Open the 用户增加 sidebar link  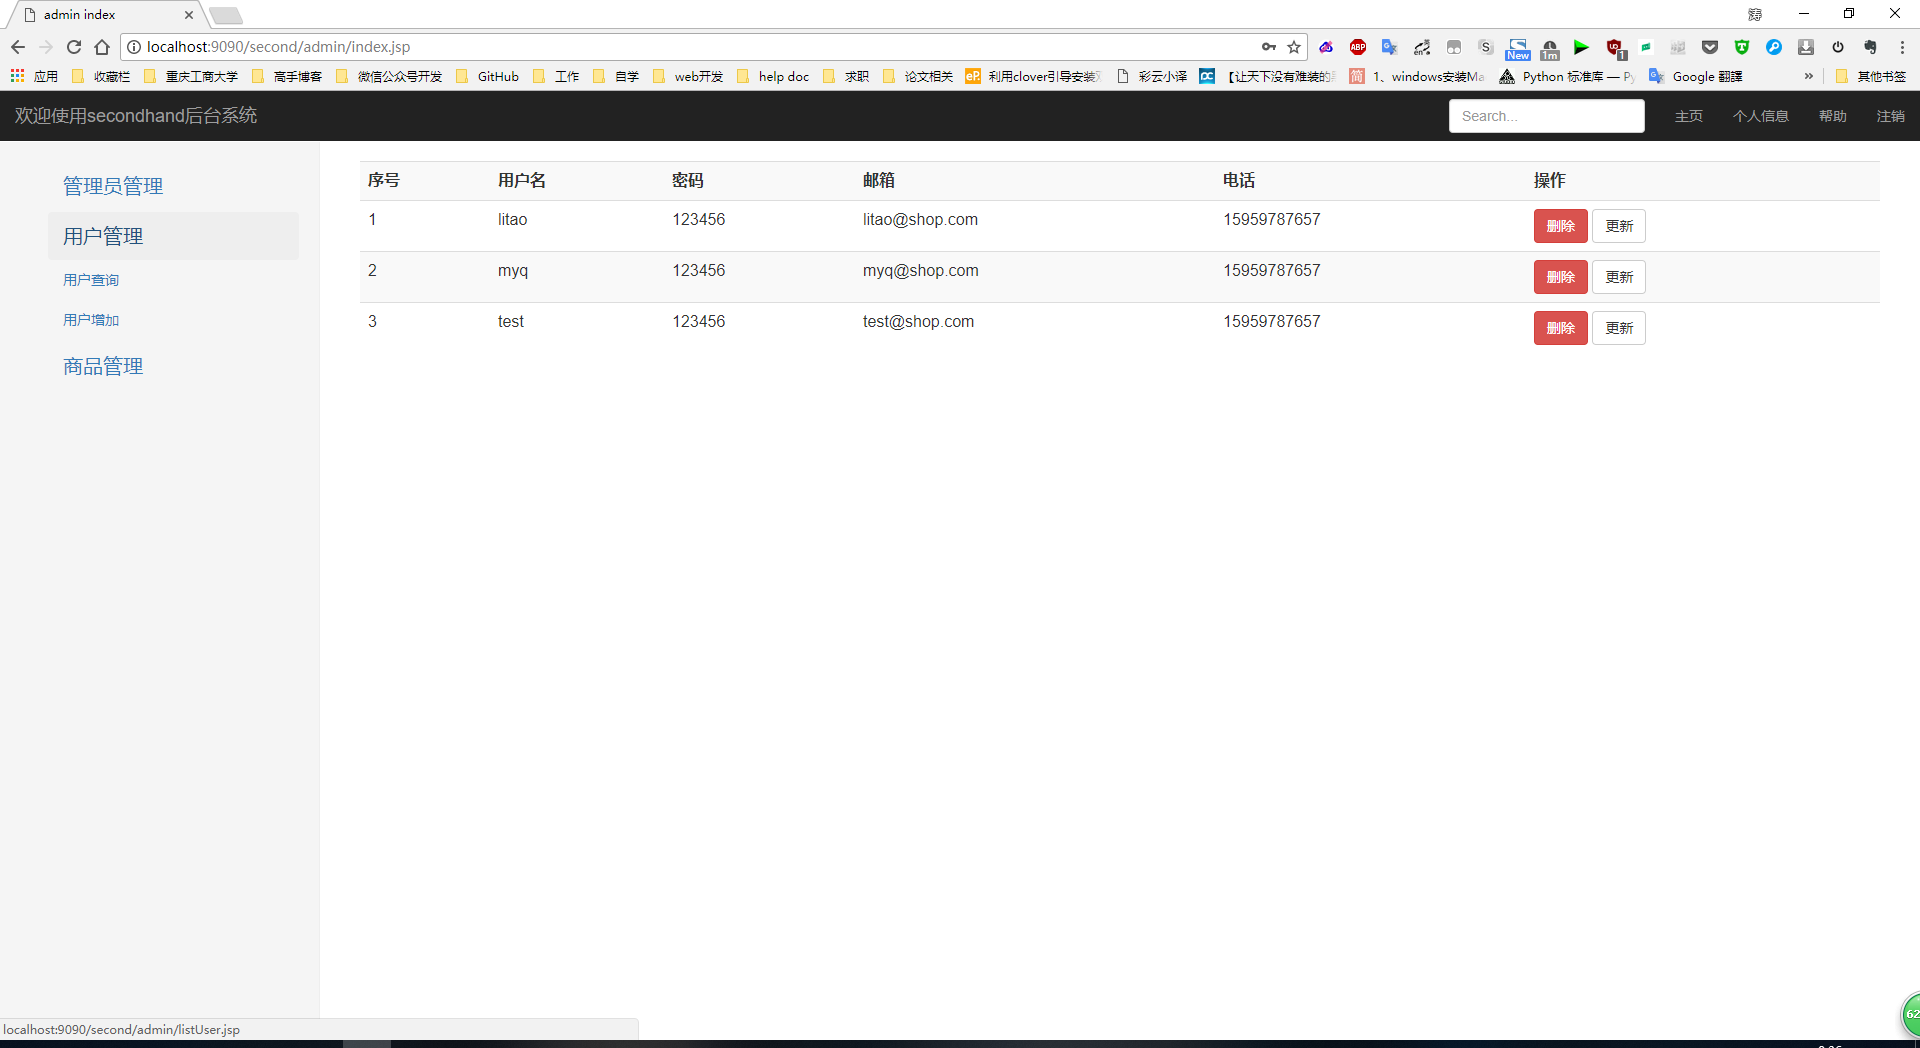pyautogui.click(x=91, y=320)
